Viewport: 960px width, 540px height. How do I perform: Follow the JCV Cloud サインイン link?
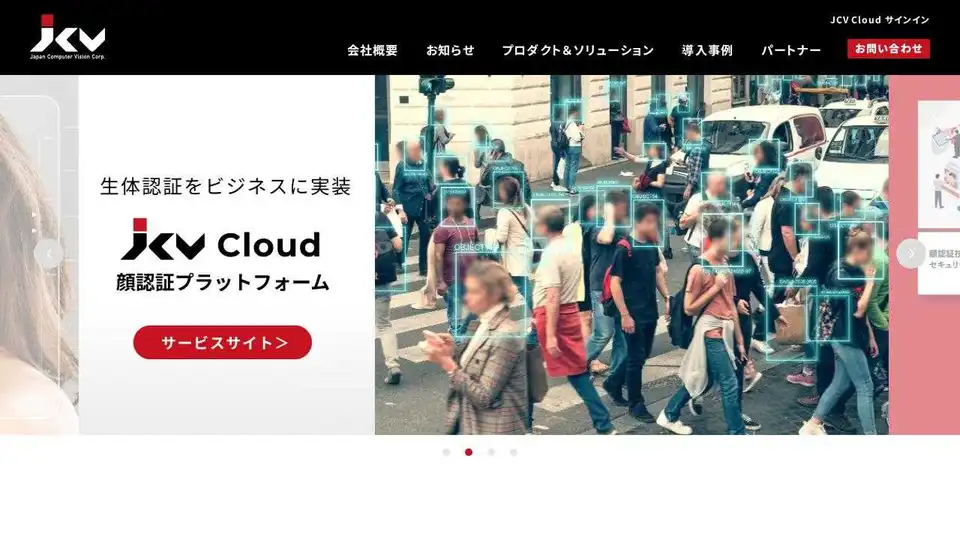click(879, 20)
